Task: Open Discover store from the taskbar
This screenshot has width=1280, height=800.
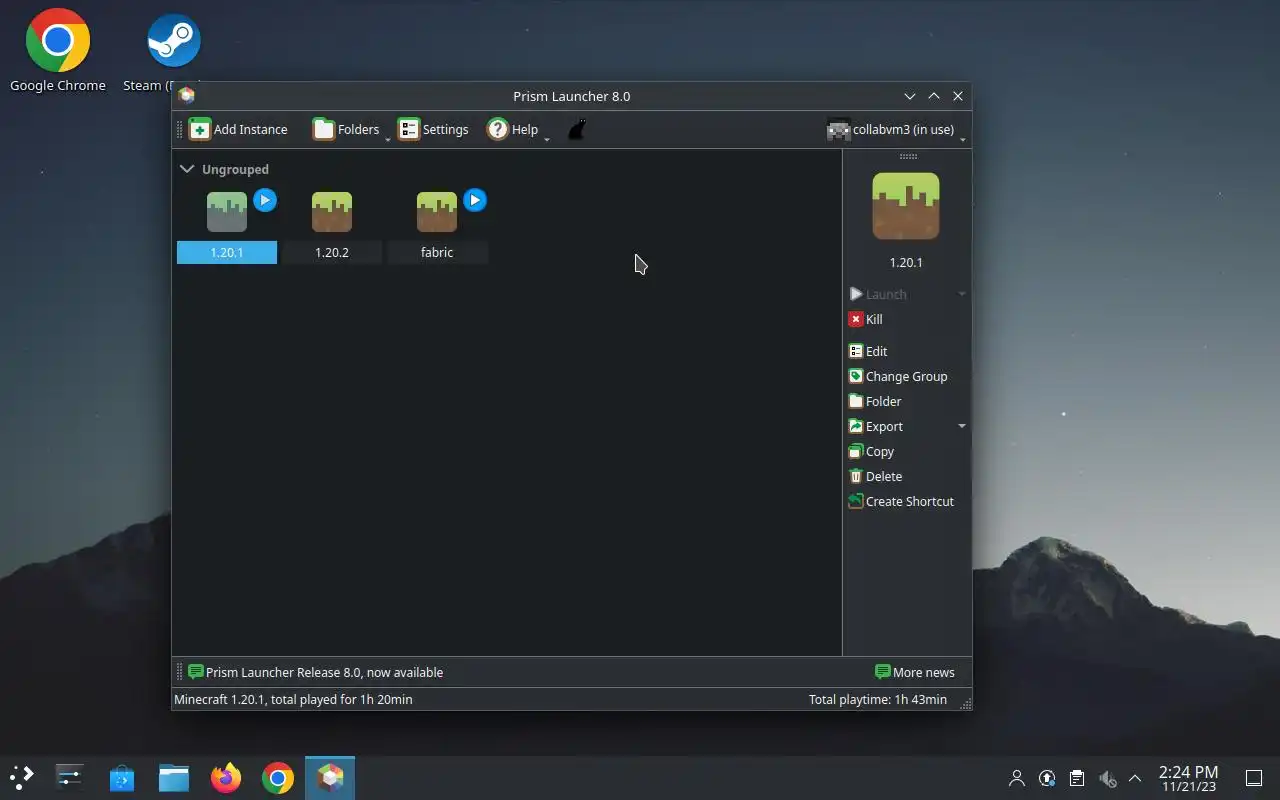Action: coord(122,777)
